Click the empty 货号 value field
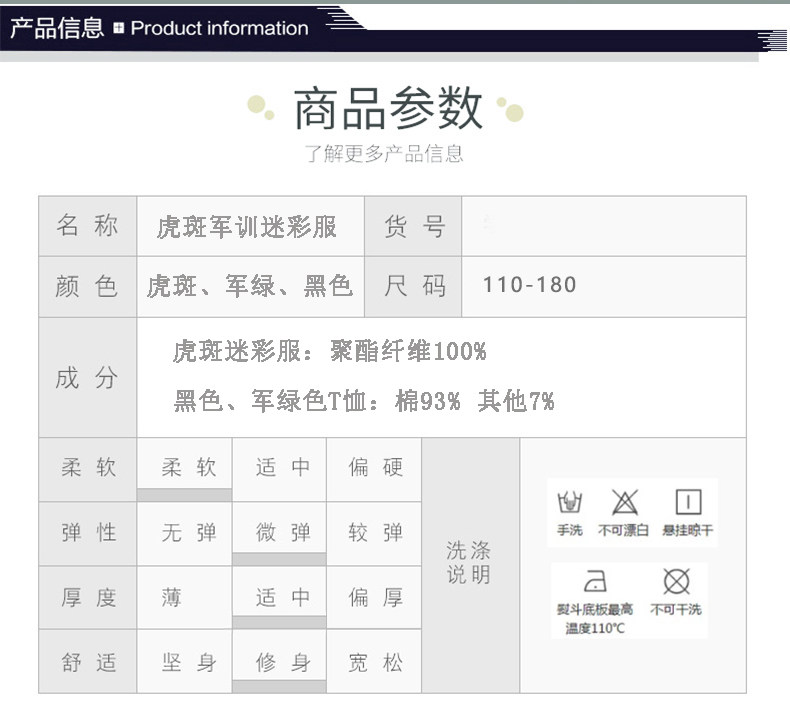 pyautogui.click(x=604, y=226)
